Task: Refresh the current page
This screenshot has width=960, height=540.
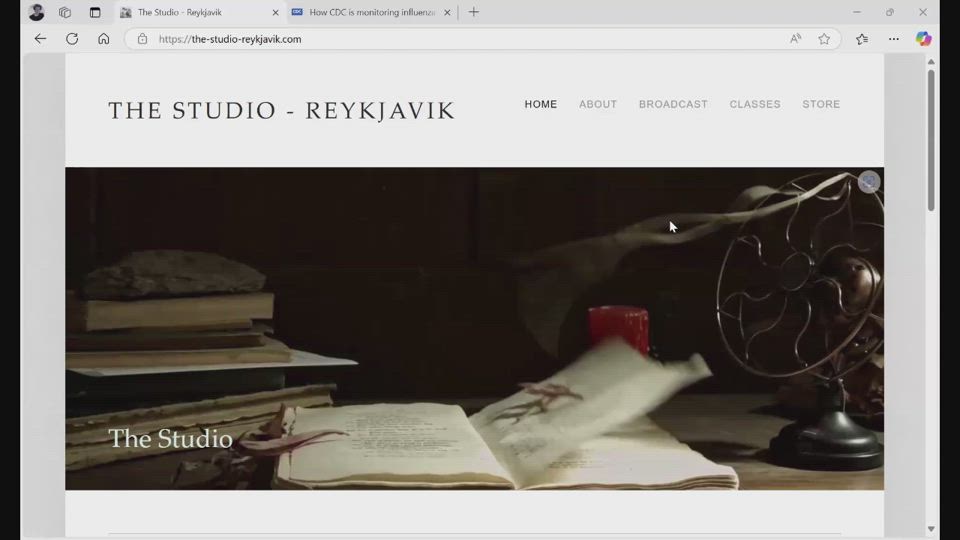Action: click(72, 39)
